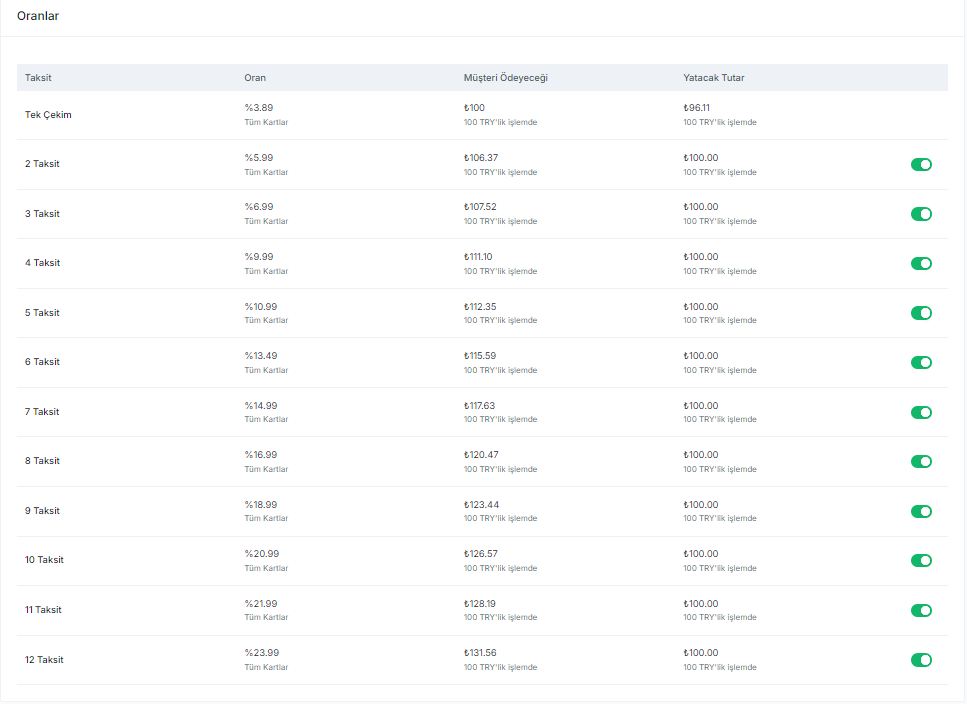The image size is (967, 704).
Task: Select the Tek Çekim row label
Action: (x=48, y=115)
